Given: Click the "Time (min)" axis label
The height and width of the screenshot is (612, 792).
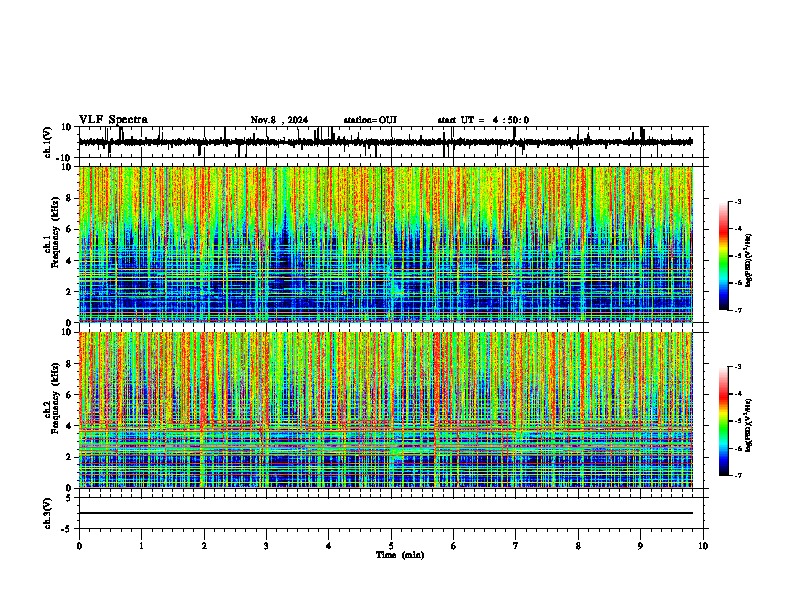Looking at the screenshot, I should pyautogui.click(x=400, y=555).
